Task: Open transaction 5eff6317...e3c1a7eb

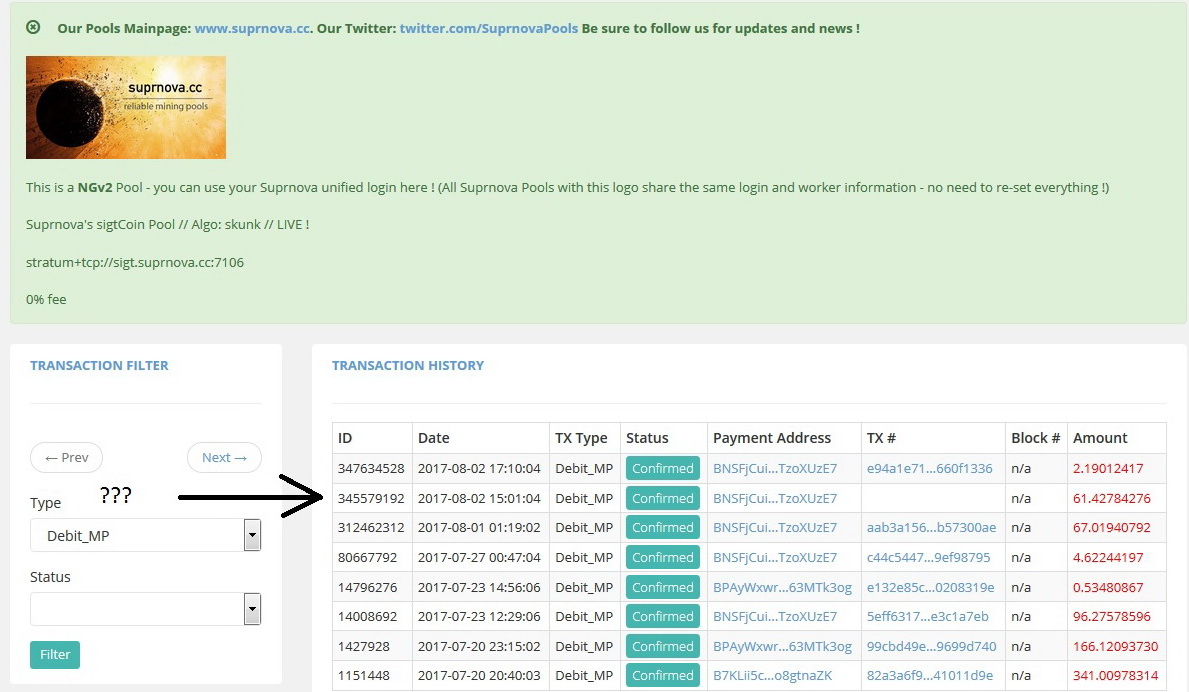Action: click(x=927, y=616)
